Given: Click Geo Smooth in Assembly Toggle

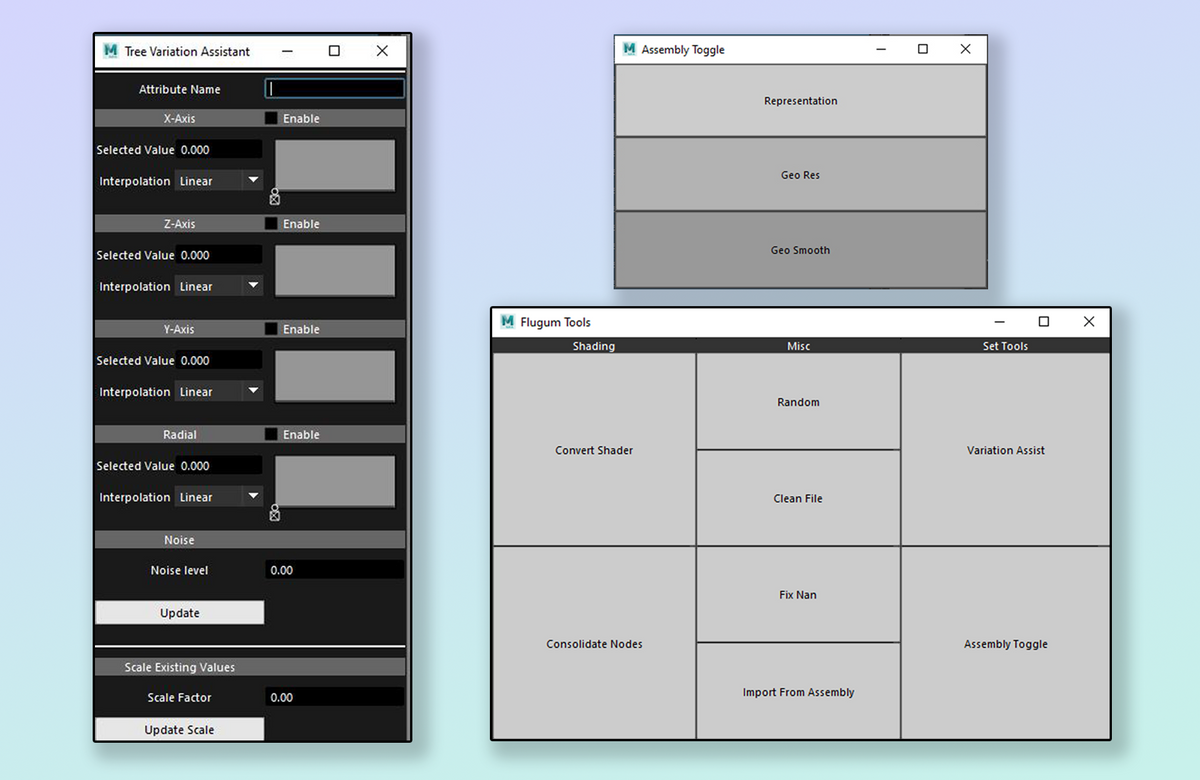Looking at the screenshot, I should [800, 250].
